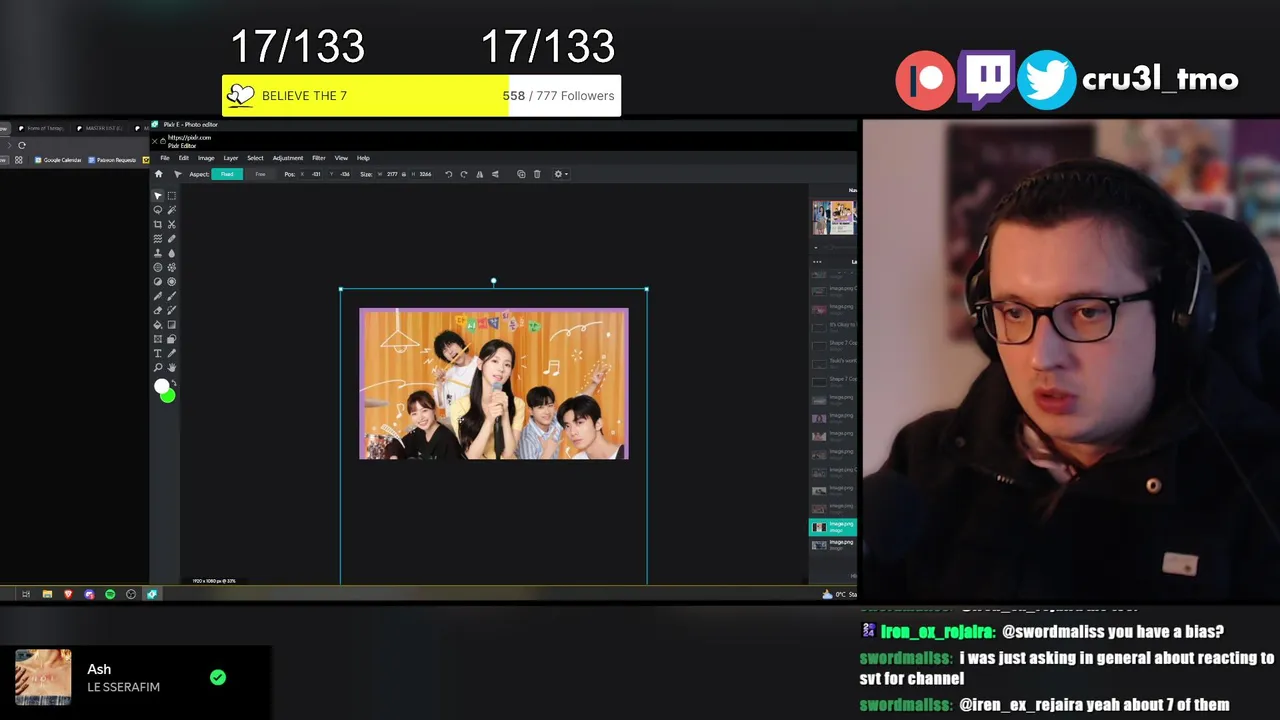The image size is (1280, 720).
Task: Open the Google Calendar bookmark
Action: (x=58, y=160)
